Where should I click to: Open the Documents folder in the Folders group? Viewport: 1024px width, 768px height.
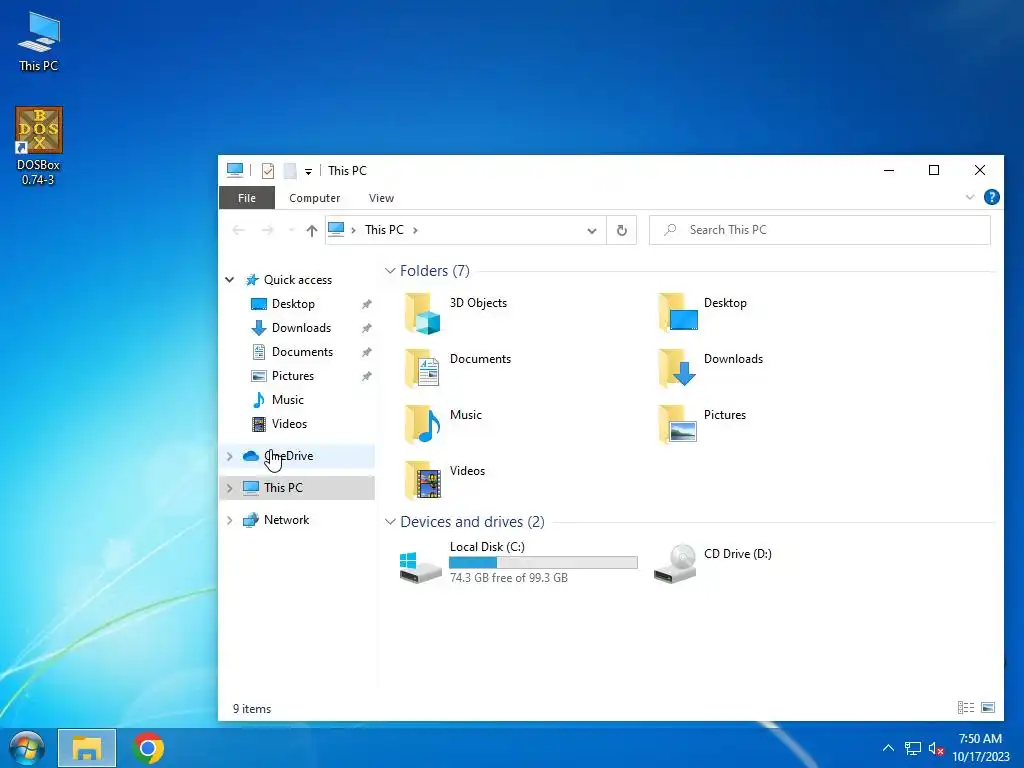(423, 369)
